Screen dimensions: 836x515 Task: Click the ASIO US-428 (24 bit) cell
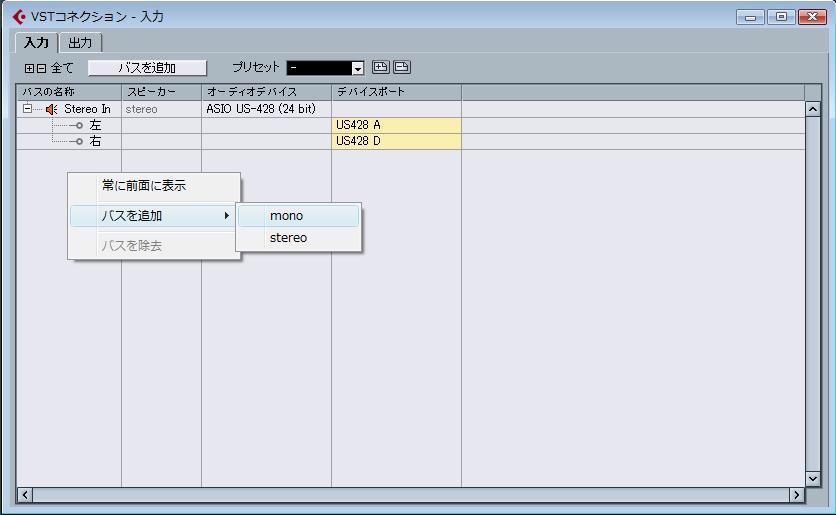[x=266, y=109]
